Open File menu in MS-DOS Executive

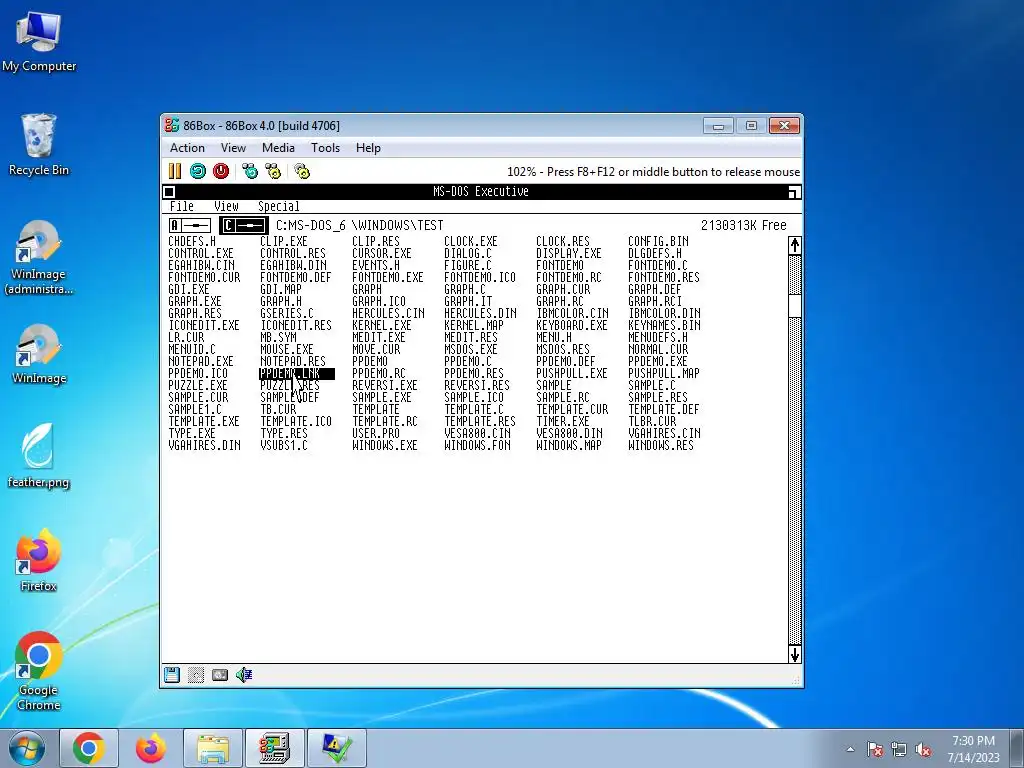pos(182,206)
